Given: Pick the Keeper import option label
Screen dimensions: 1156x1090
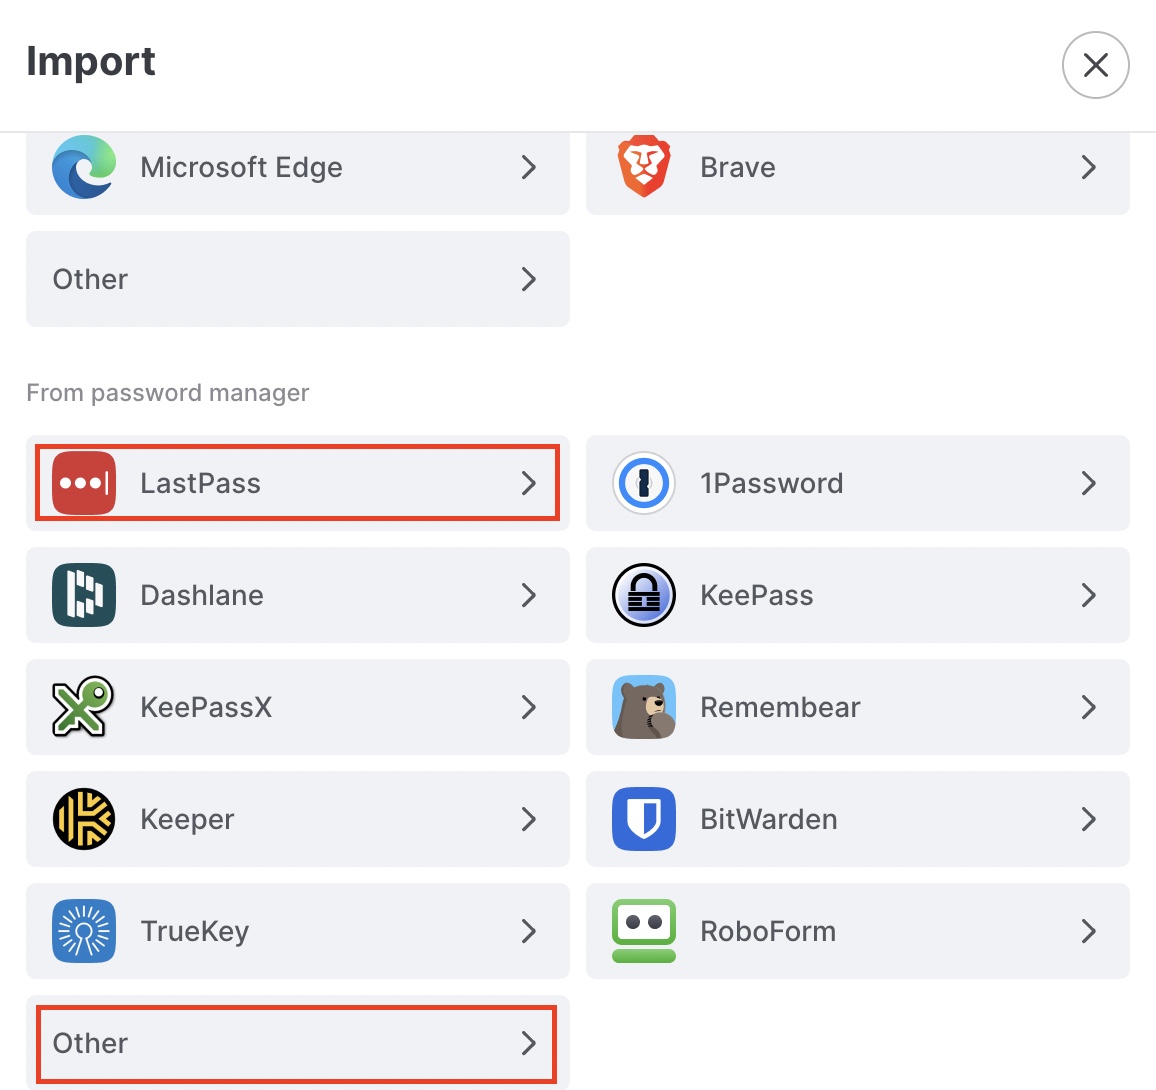Looking at the screenshot, I should pyautogui.click(x=187, y=819).
